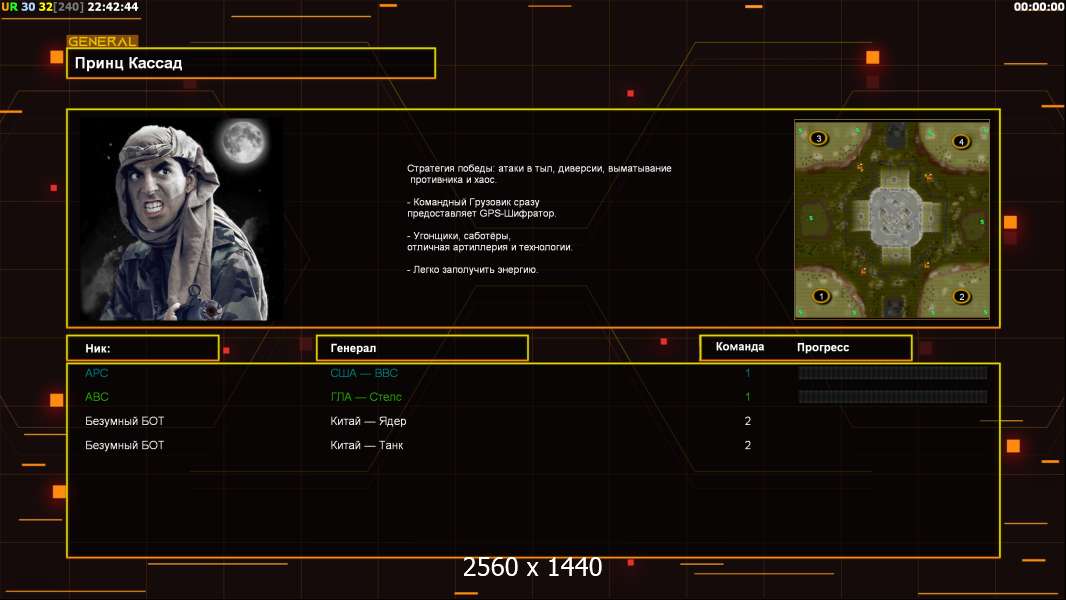
Task: Click team number of player ABC
Action: 747,397
